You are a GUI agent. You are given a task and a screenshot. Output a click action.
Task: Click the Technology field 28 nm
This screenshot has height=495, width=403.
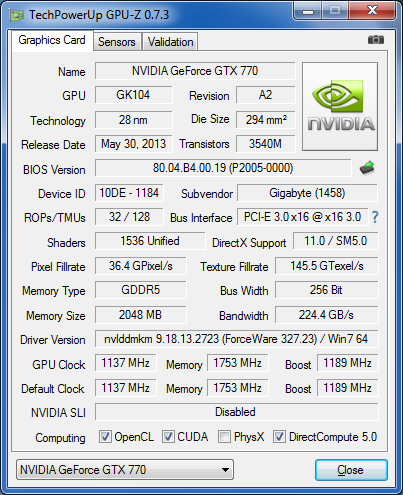coord(133,120)
